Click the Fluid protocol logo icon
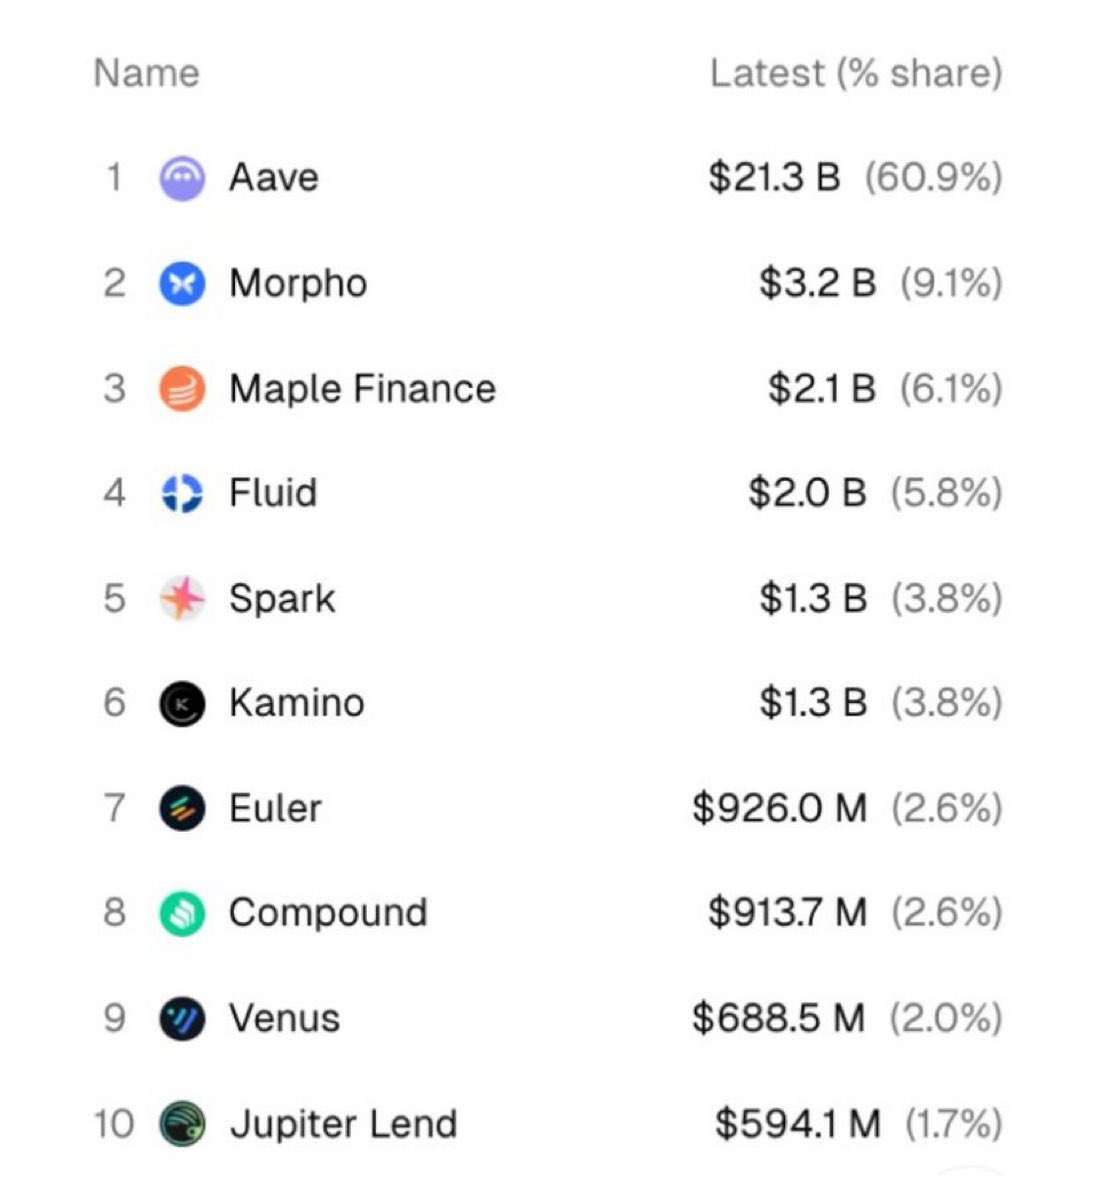Screen dimensions: 1100x1196 [182, 493]
